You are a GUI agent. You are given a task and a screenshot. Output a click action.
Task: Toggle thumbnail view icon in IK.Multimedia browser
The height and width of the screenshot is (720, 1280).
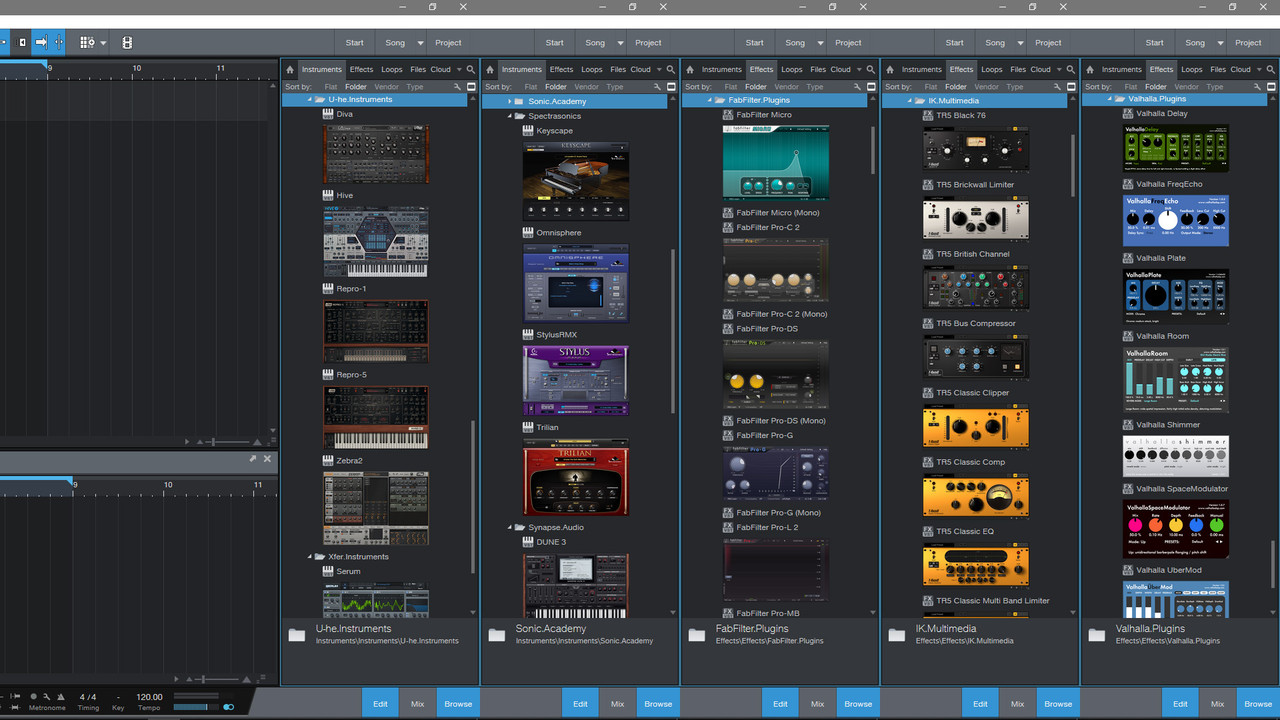(x=1069, y=87)
